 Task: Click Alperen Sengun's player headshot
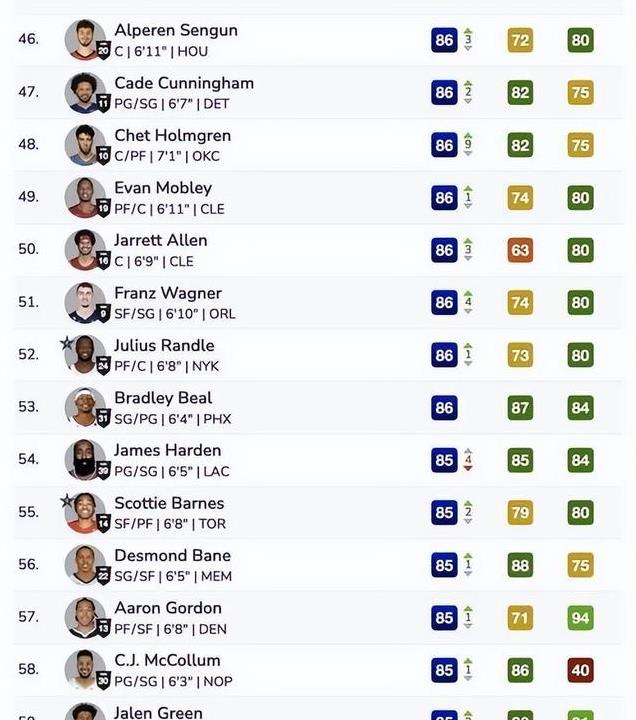(x=84, y=39)
